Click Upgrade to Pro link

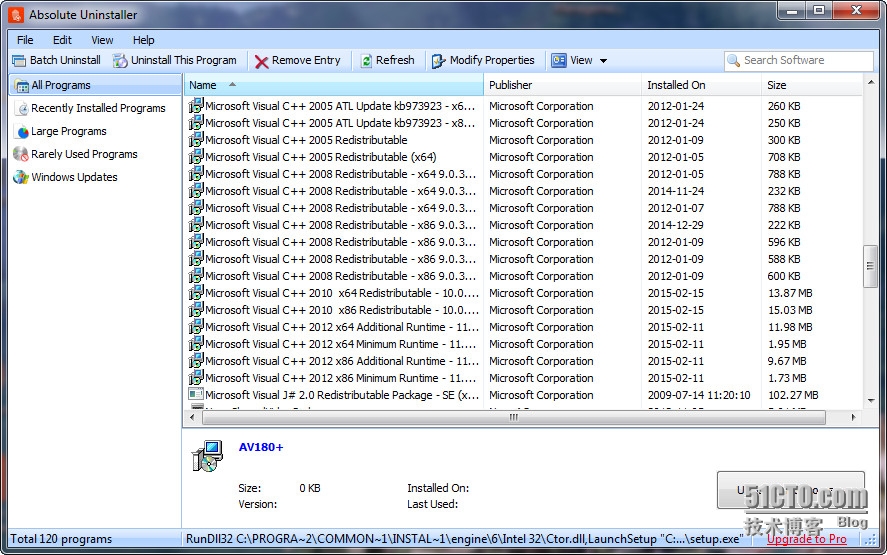807,539
